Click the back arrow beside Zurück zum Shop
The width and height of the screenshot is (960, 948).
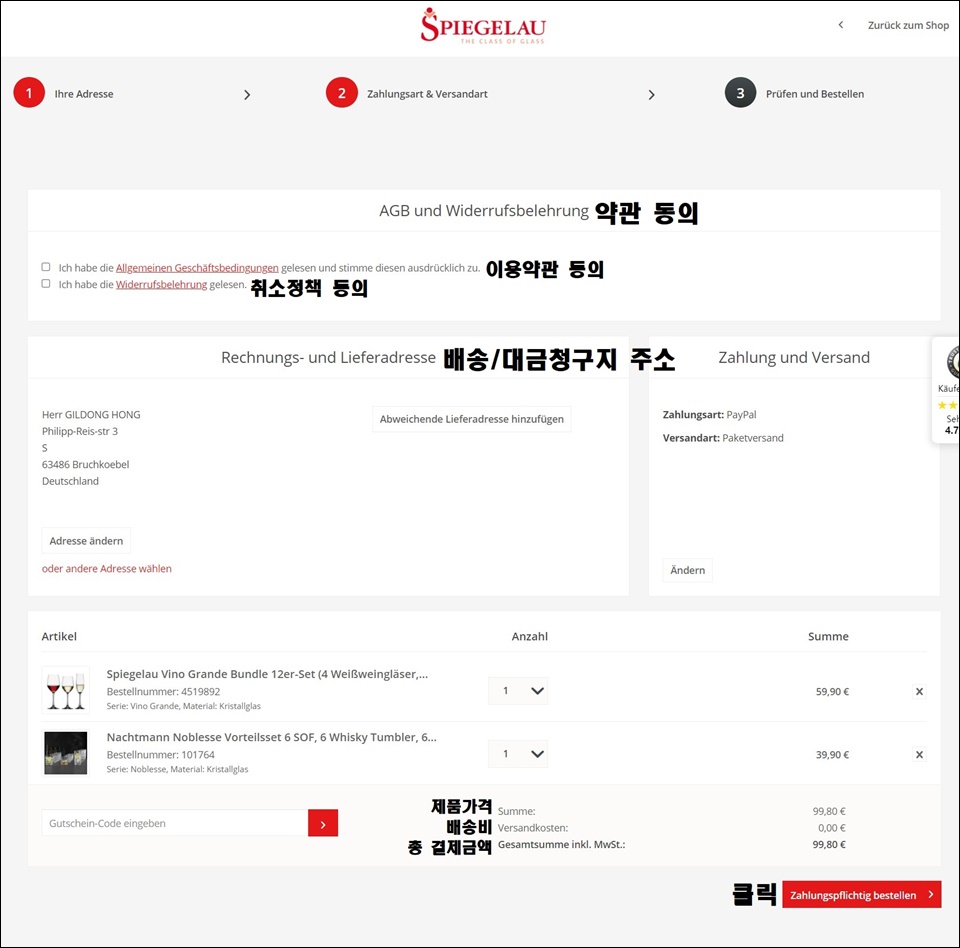pos(841,25)
